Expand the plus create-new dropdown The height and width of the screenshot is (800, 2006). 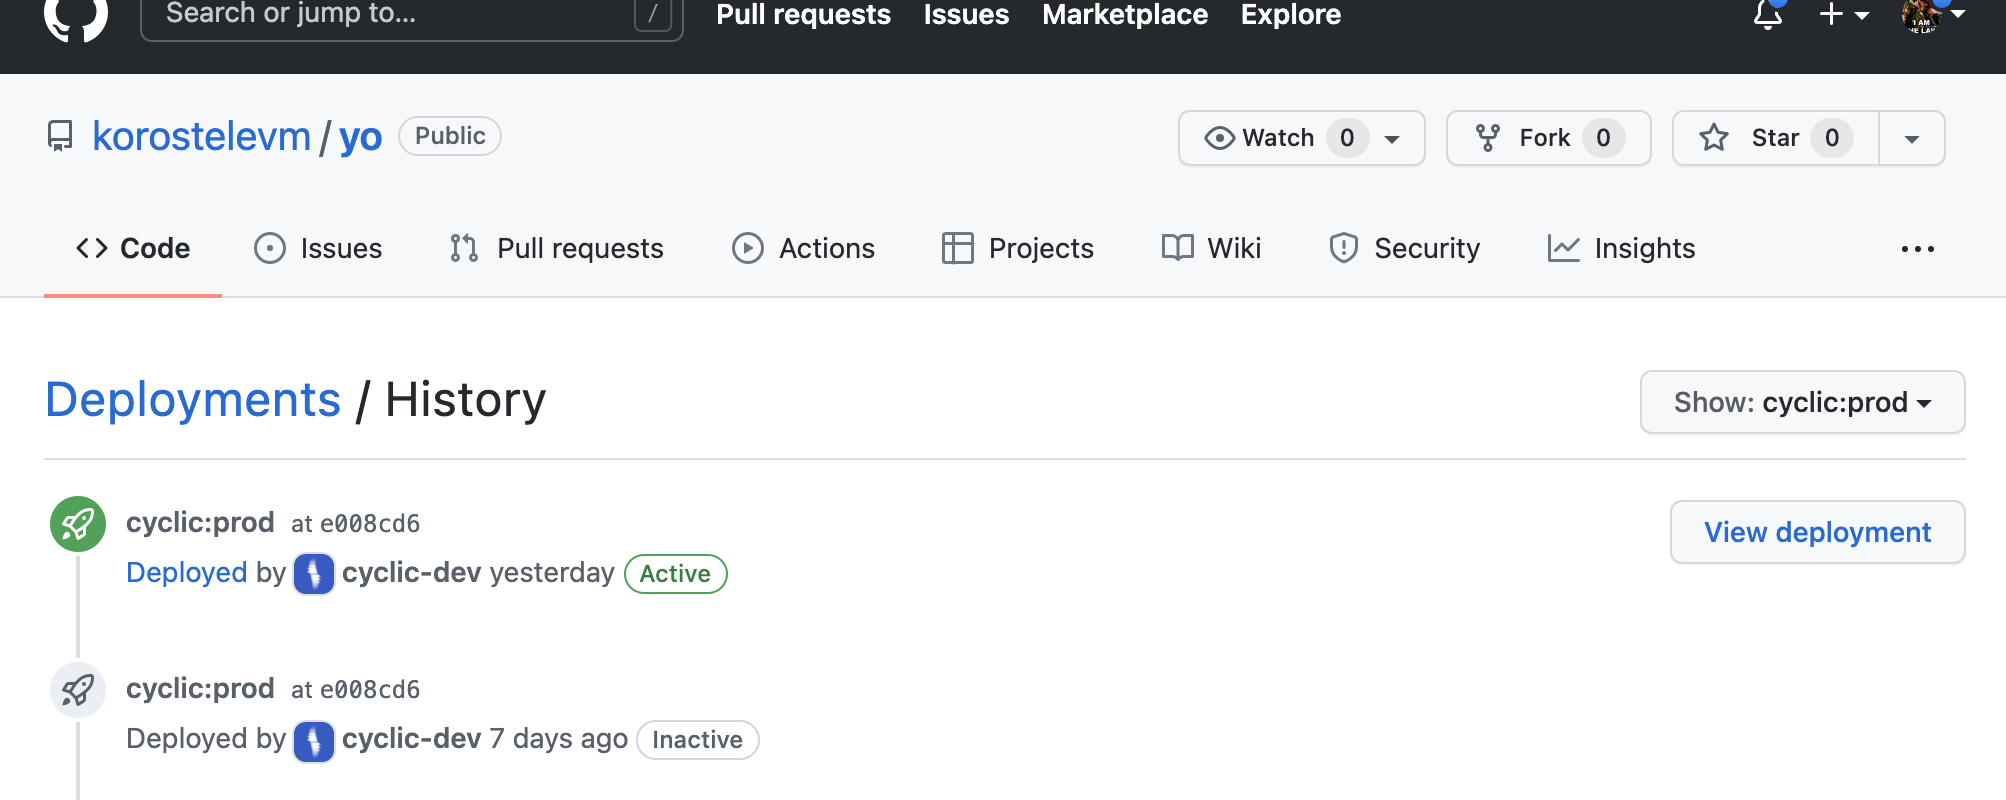click(1843, 15)
